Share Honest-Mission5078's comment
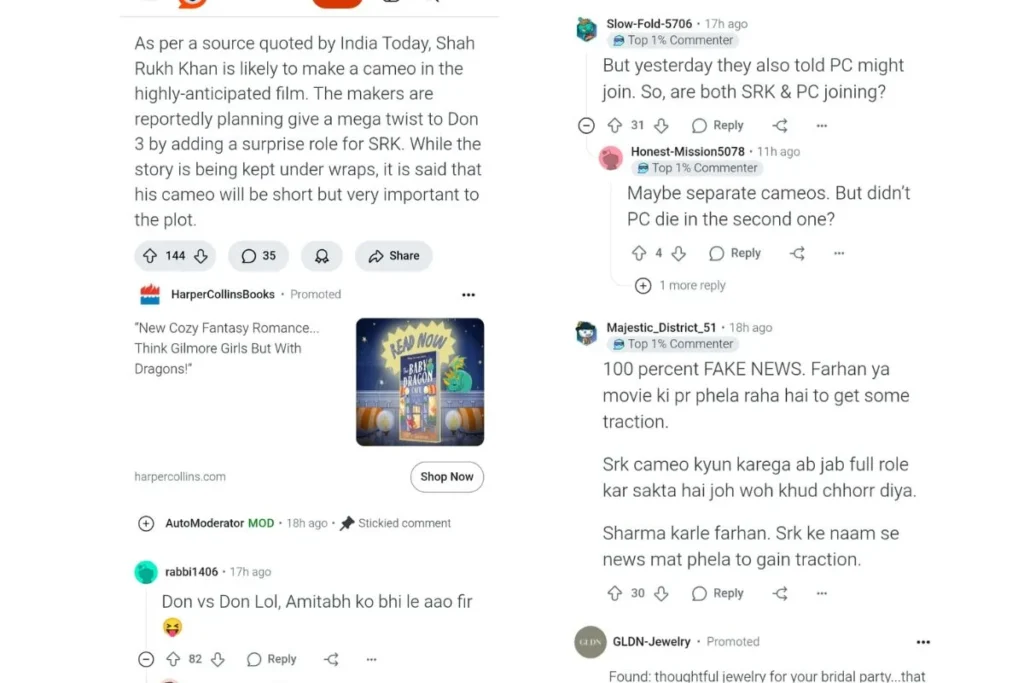1024x683 pixels. click(797, 253)
